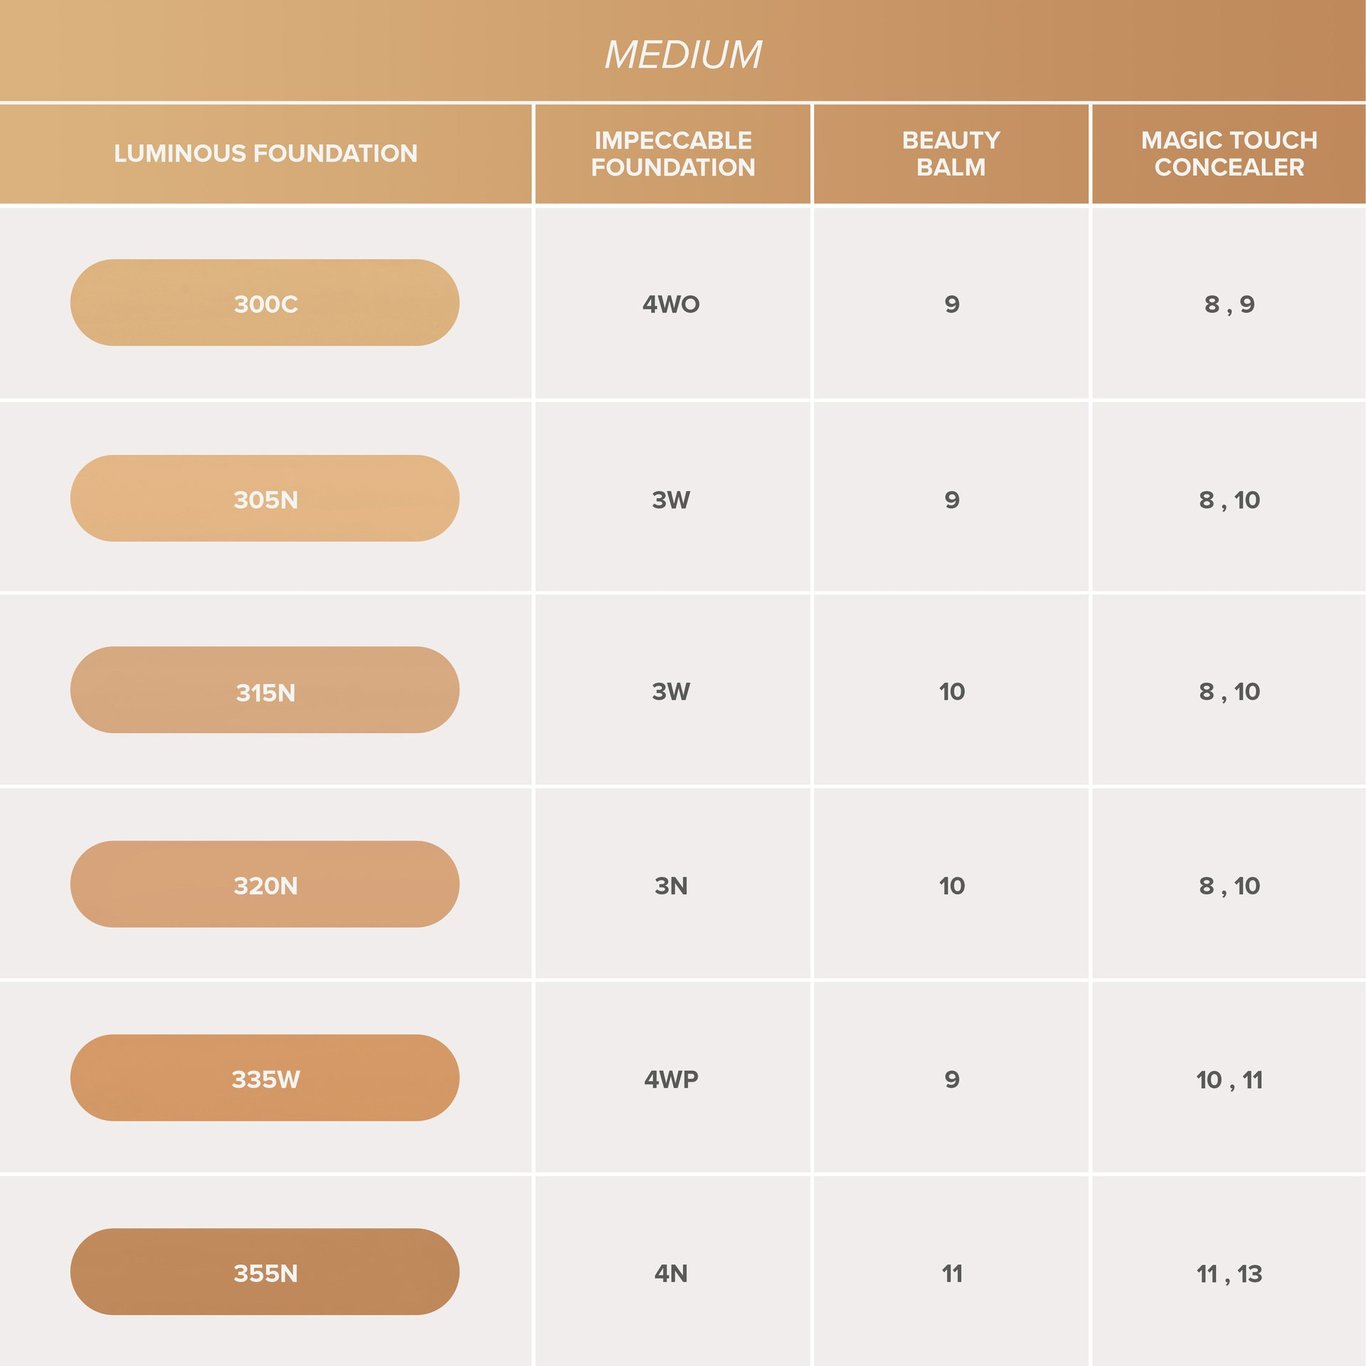The image size is (1366, 1366).
Task: Click the Magic Touch Concealer header
Action: (x=1229, y=154)
